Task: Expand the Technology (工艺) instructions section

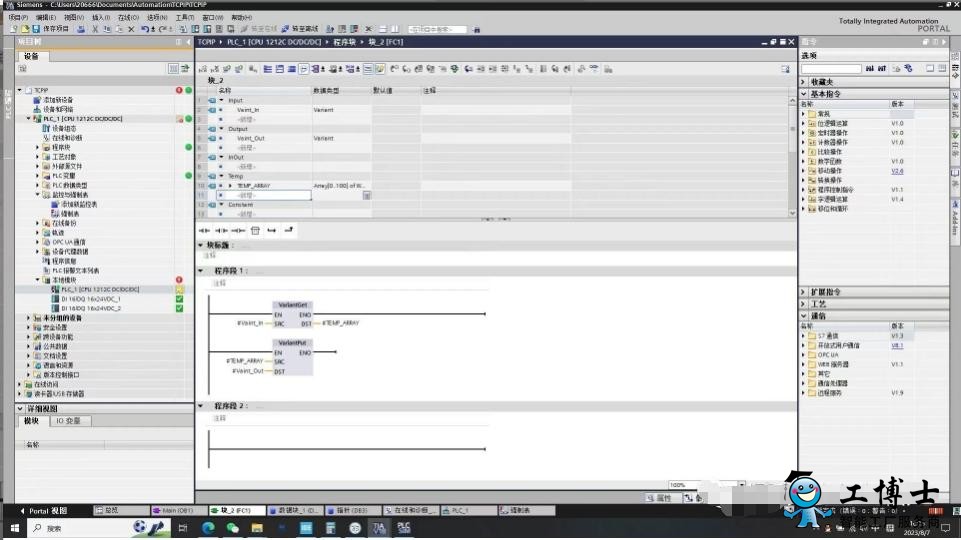Action: [803, 304]
